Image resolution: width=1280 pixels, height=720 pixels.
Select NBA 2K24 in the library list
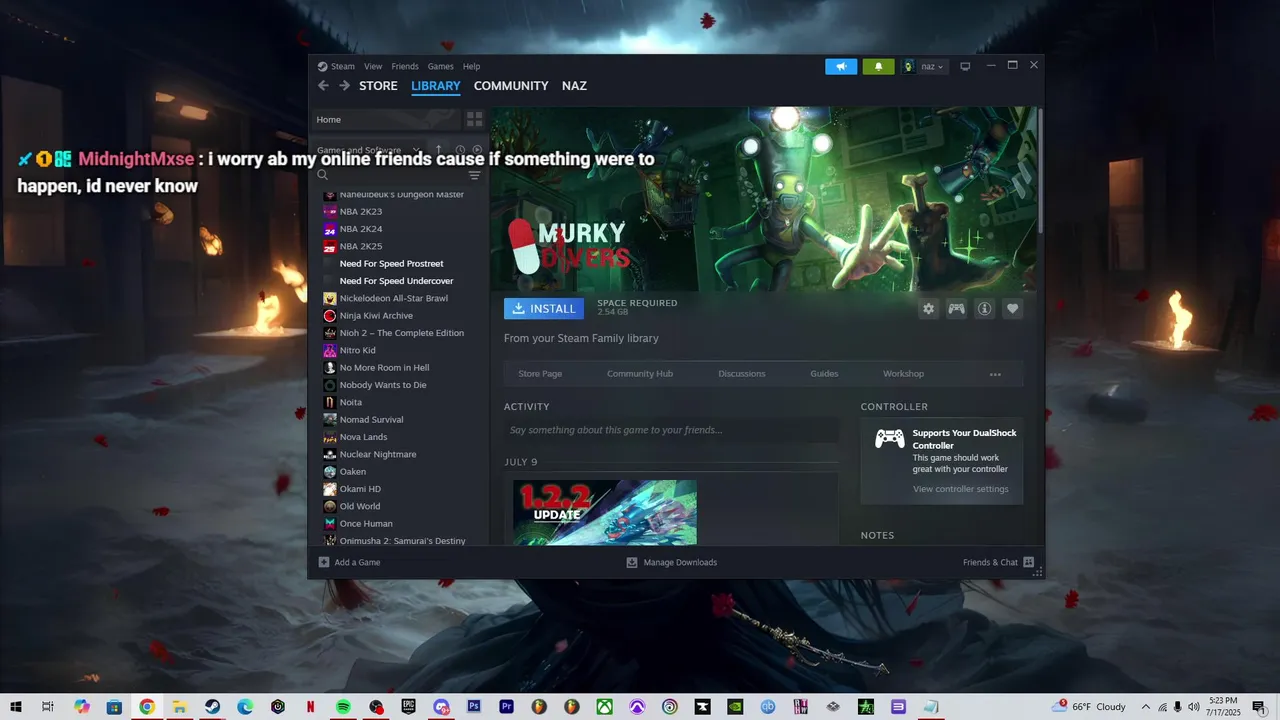[x=360, y=229]
